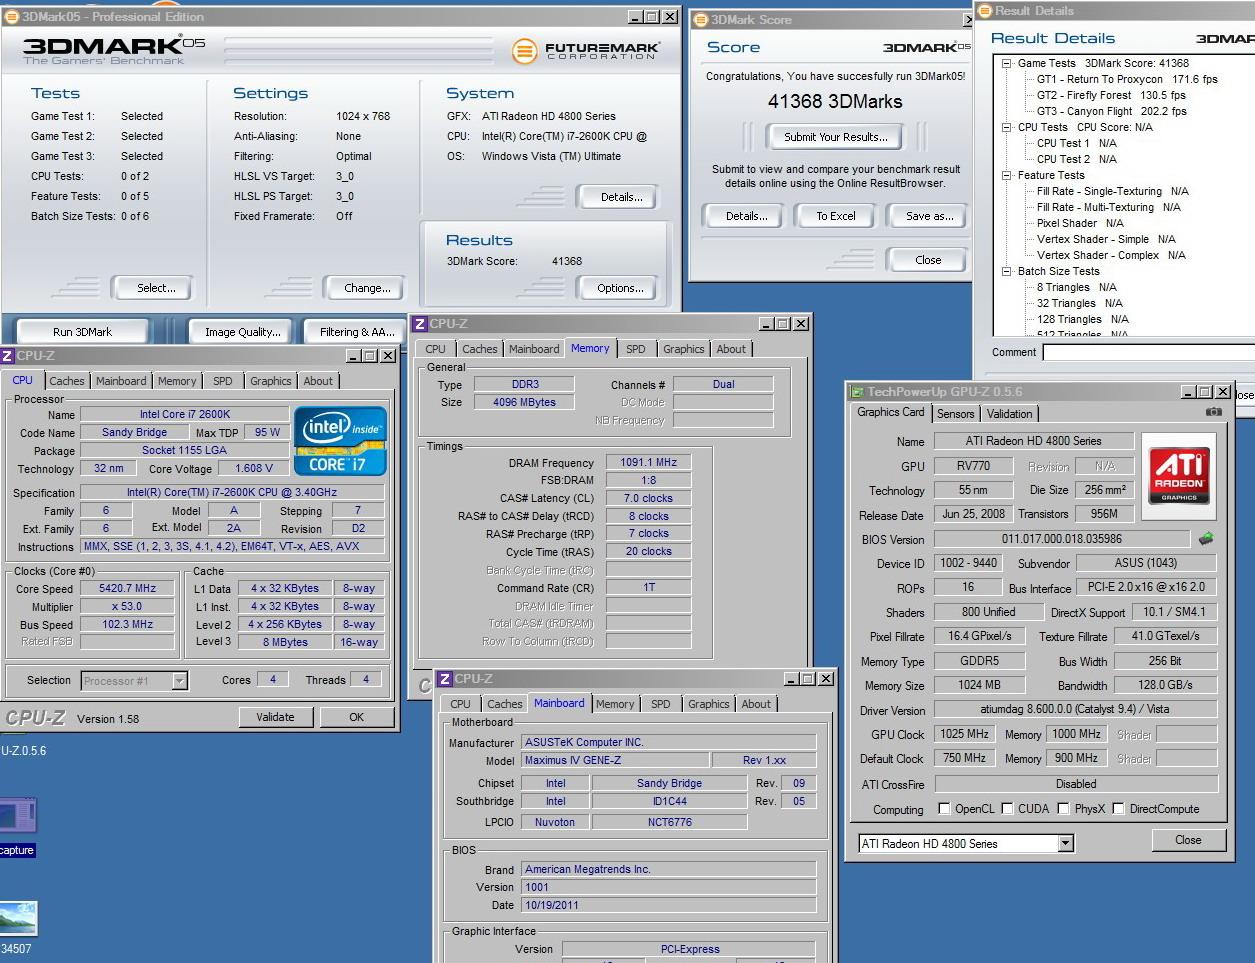Click the To Excel button

836,216
